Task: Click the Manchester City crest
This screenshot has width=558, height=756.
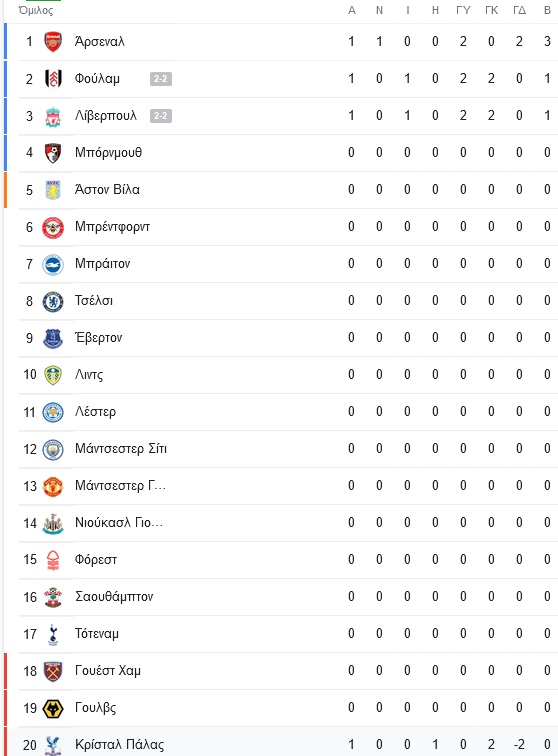Action: pos(53,449)
